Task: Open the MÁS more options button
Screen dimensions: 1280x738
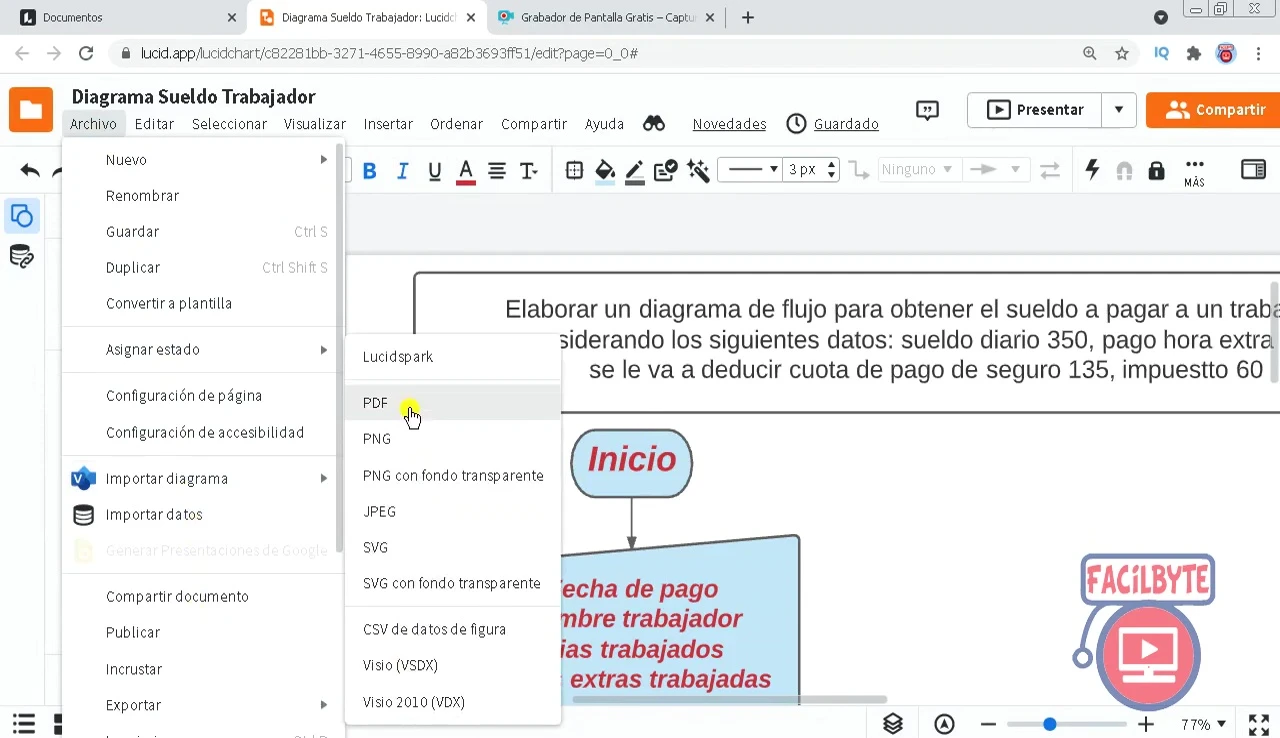Action: coord(1194,172)
